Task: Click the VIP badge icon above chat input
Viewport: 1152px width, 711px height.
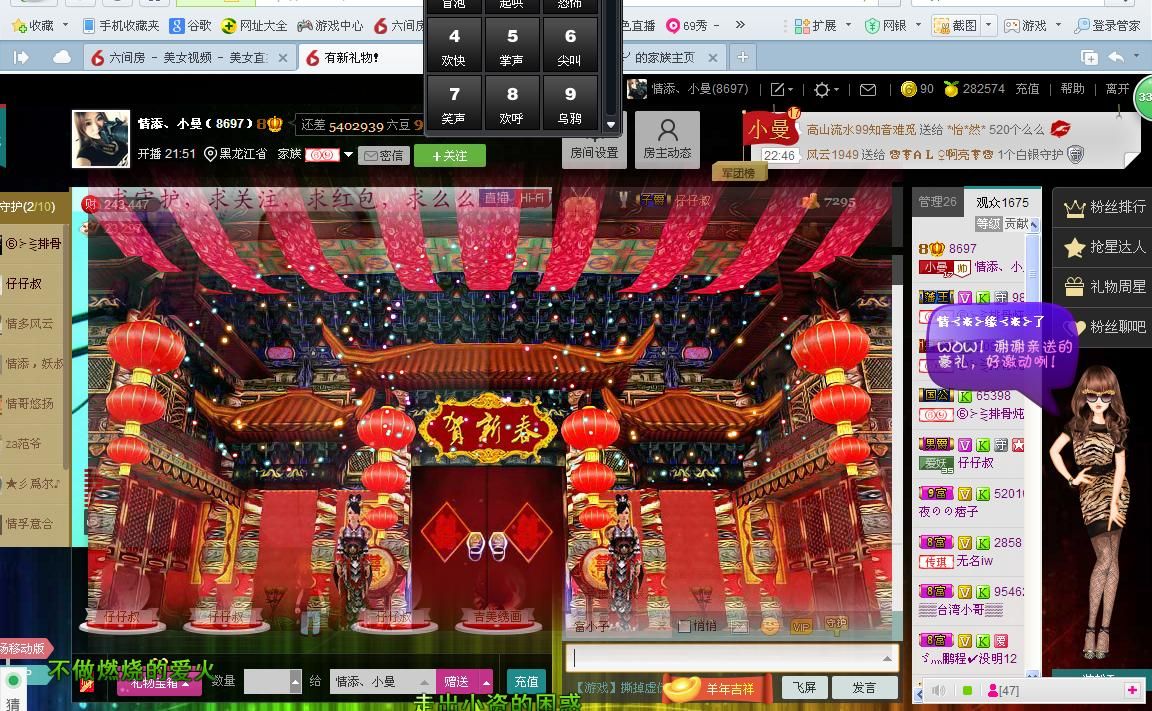Action: [x=801, y=626]
